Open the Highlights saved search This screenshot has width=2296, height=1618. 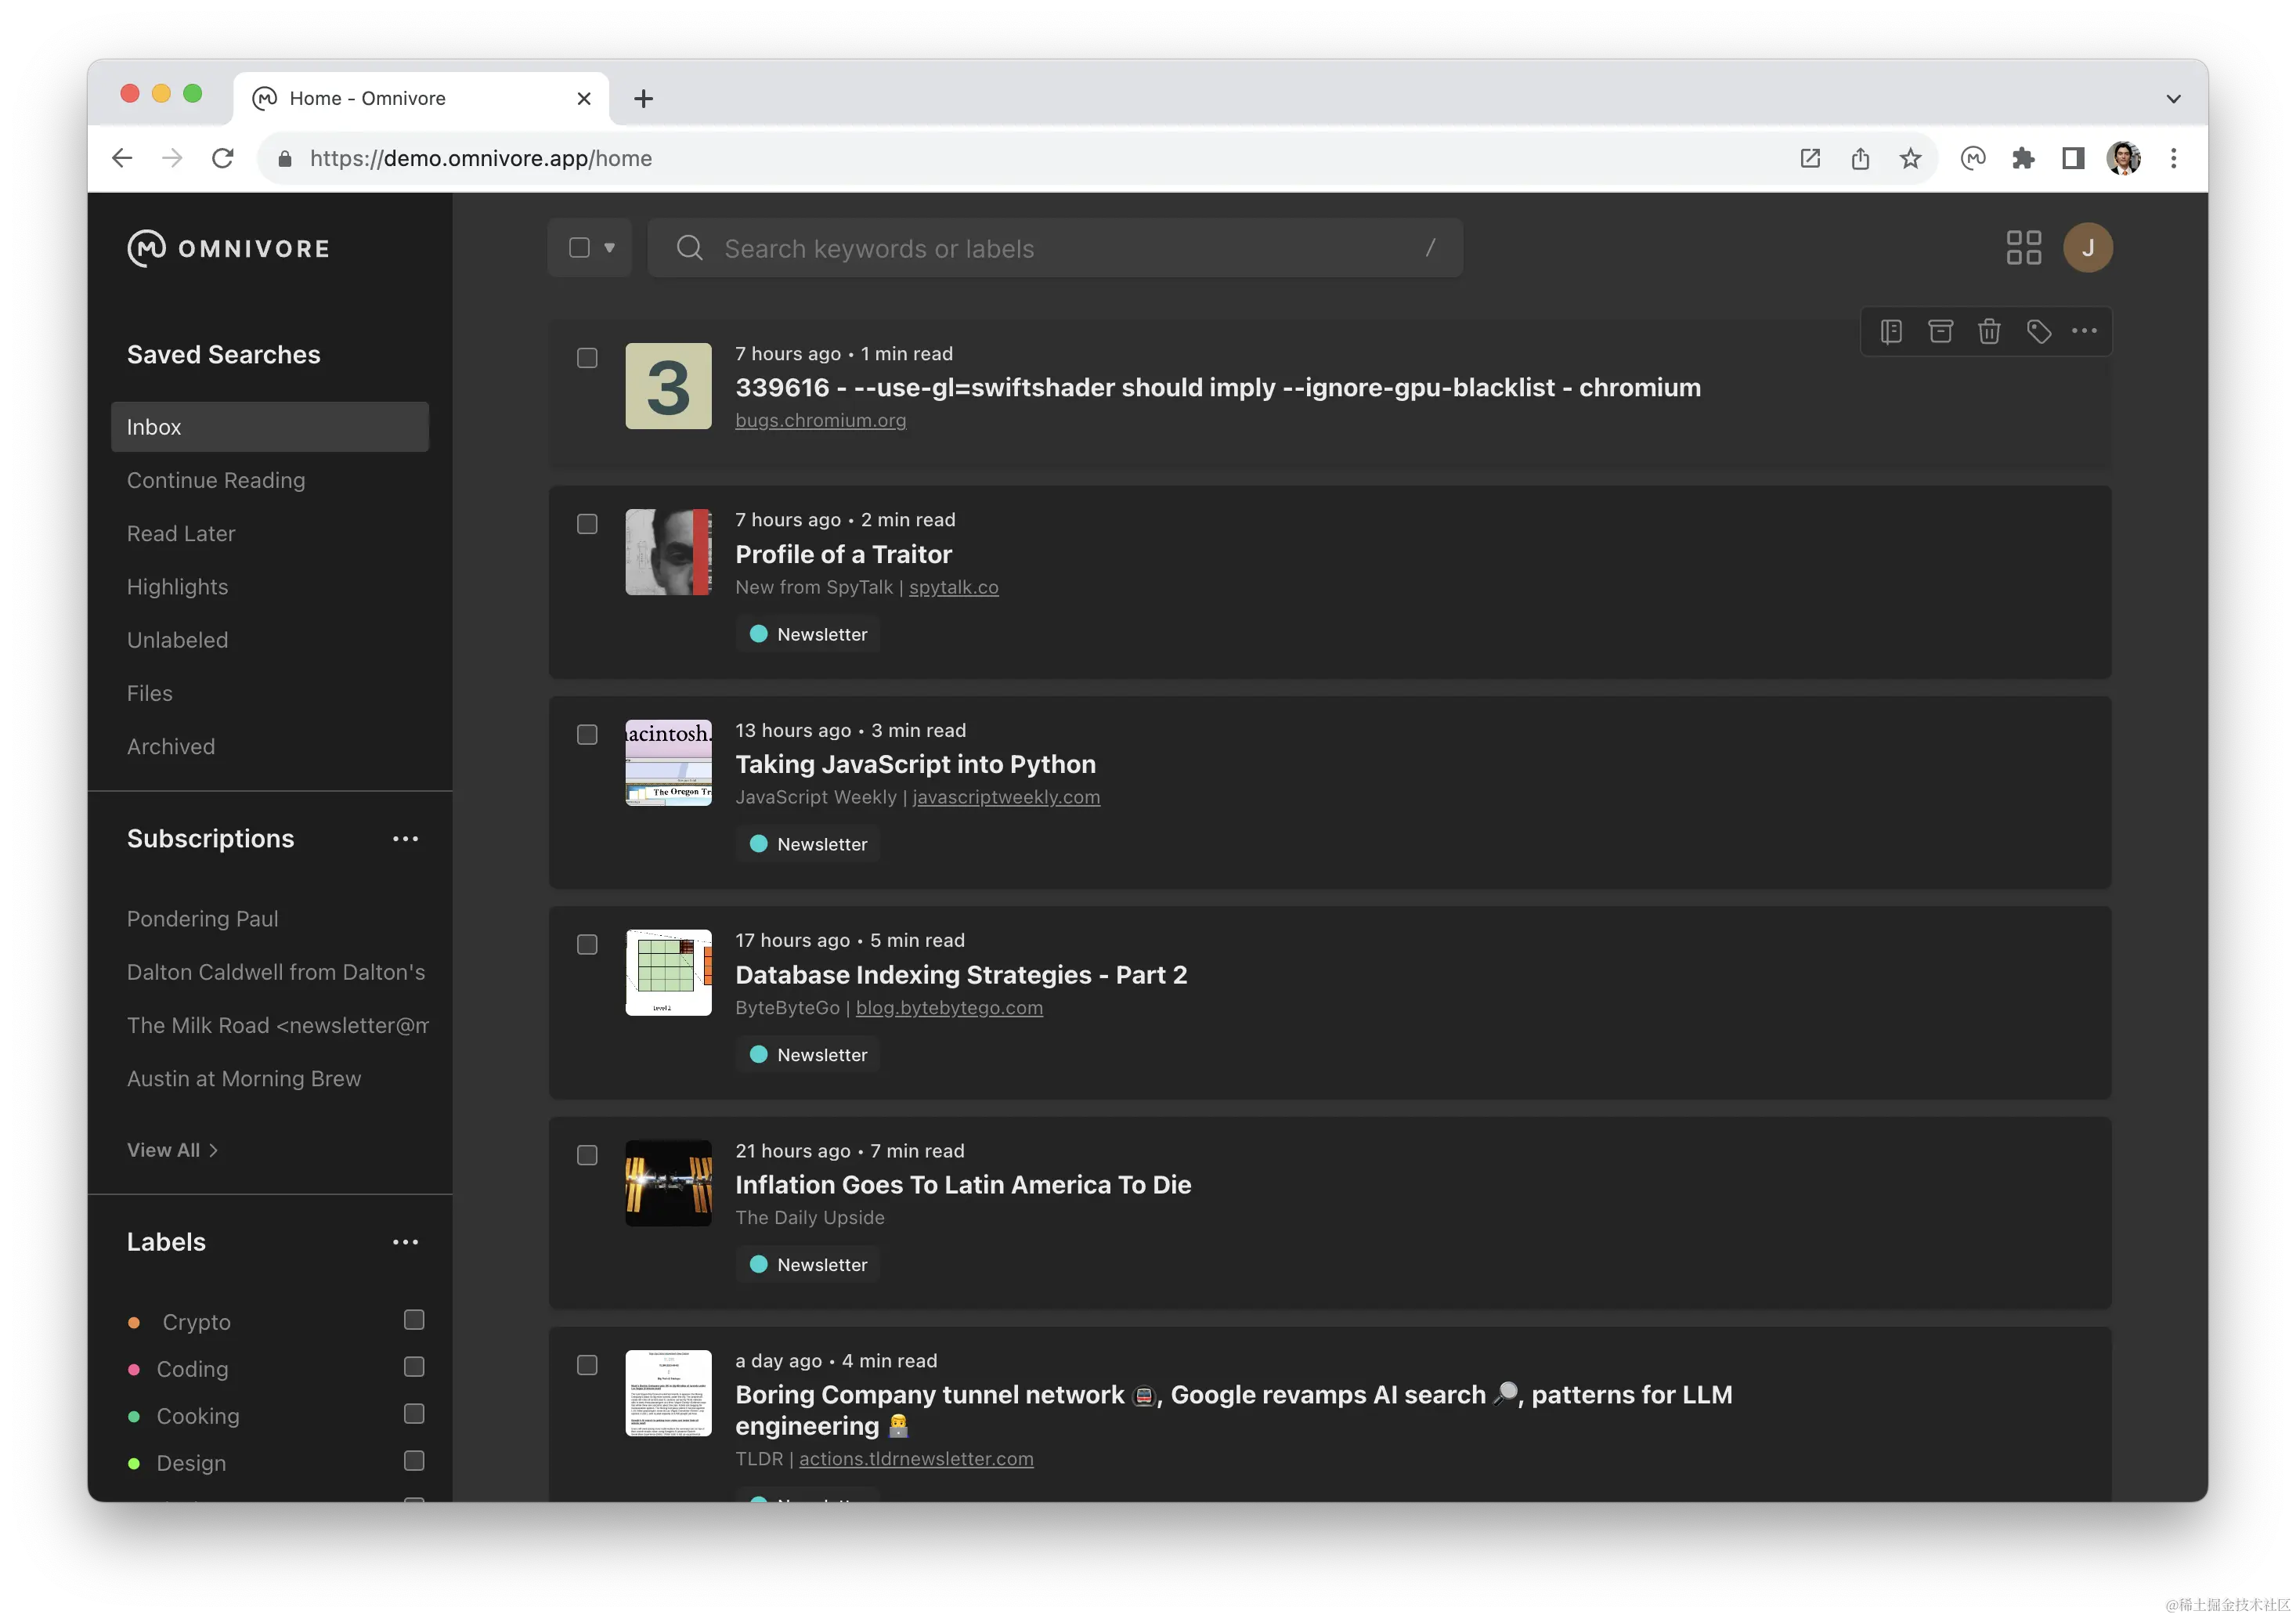pos(177,587)
